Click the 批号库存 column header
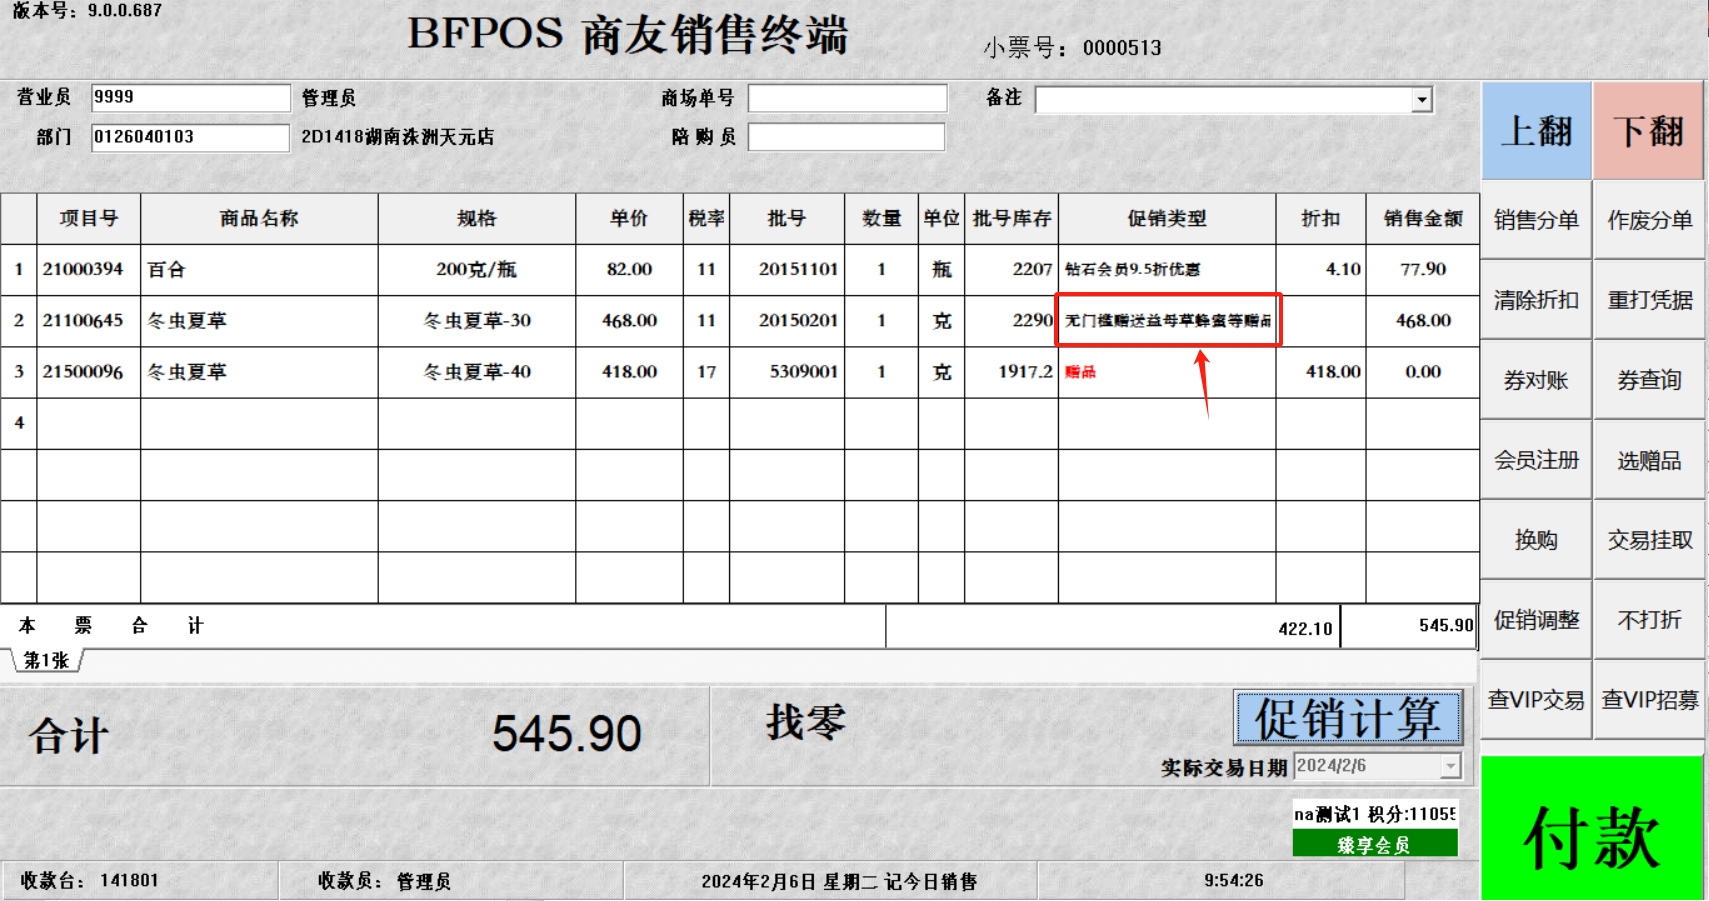Viewport: 1709px width, 901px height. (x=1011, y=218)
